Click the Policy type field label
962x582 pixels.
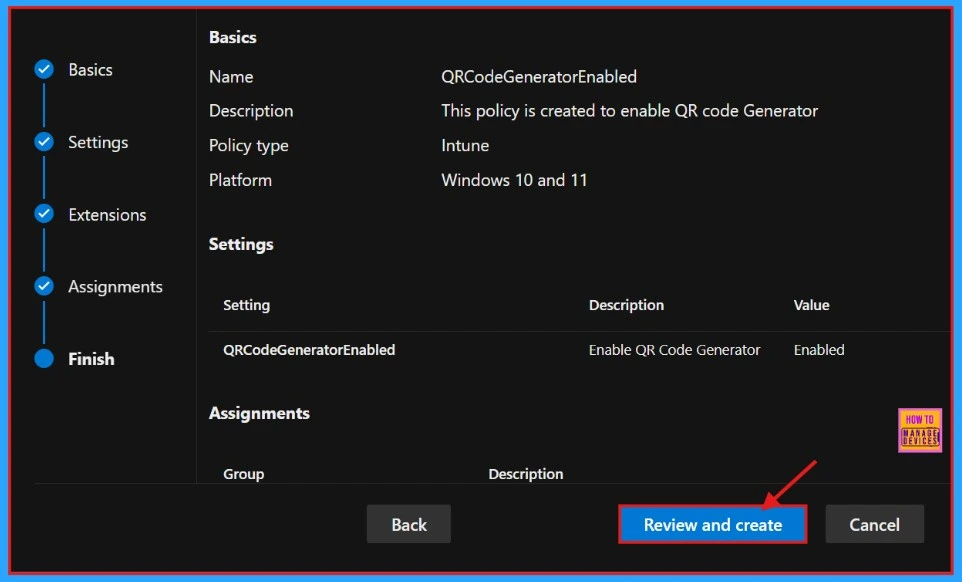[x=248, y=146]
